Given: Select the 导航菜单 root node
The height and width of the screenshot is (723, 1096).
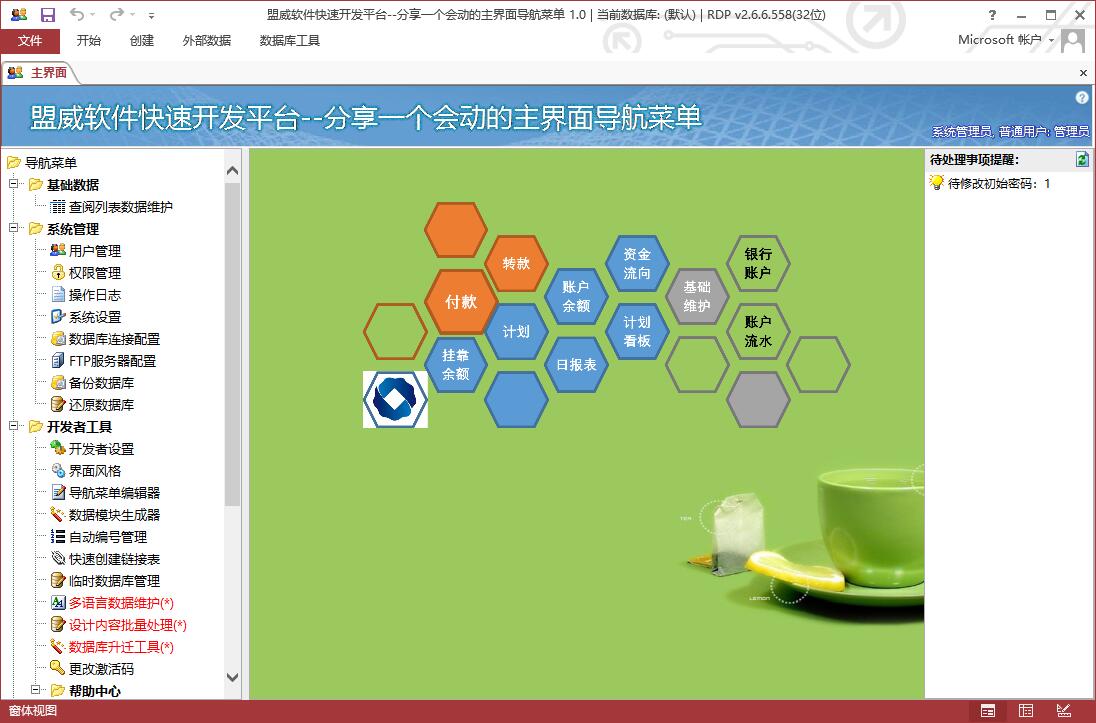Looking at the screenshot, I should pos(50,163).
